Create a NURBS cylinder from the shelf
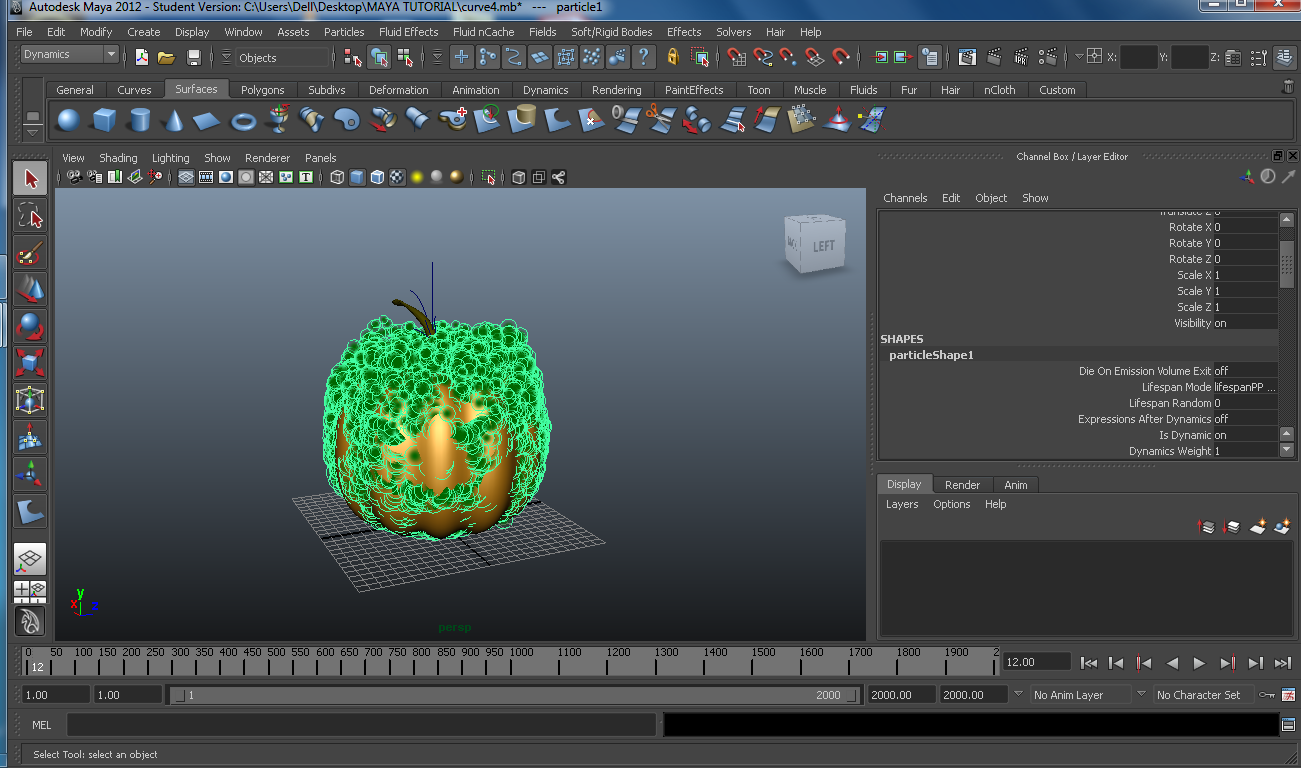1301x768 pixels. [139, 120]
